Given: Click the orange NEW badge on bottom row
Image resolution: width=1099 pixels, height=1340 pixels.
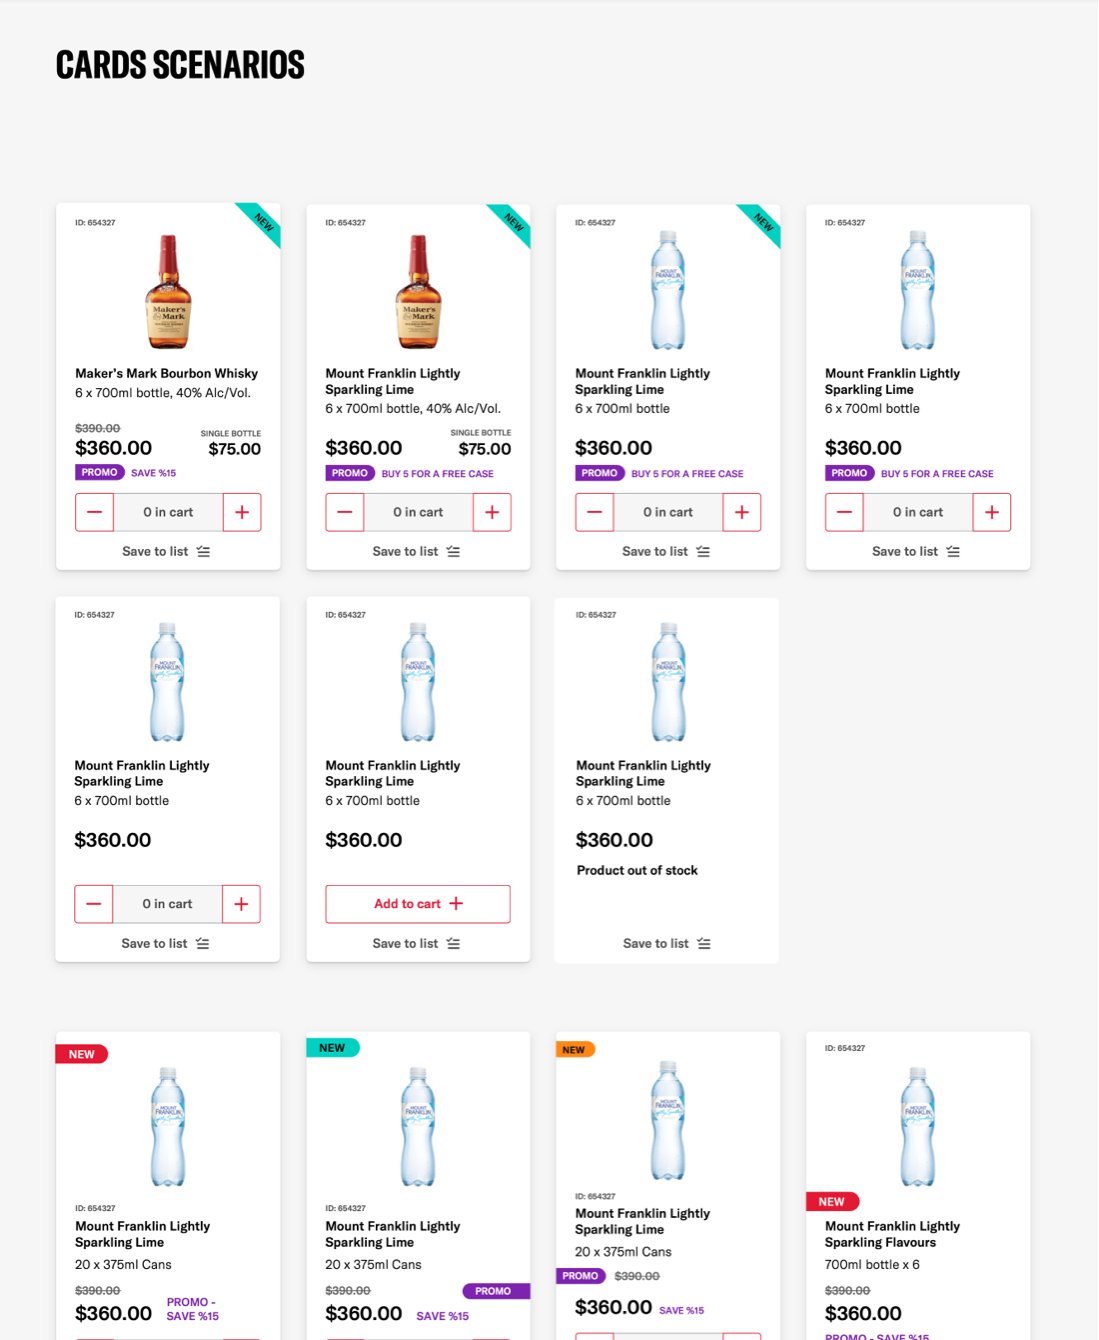Looking at the screenshot, I should click(x=574, y=1050).
